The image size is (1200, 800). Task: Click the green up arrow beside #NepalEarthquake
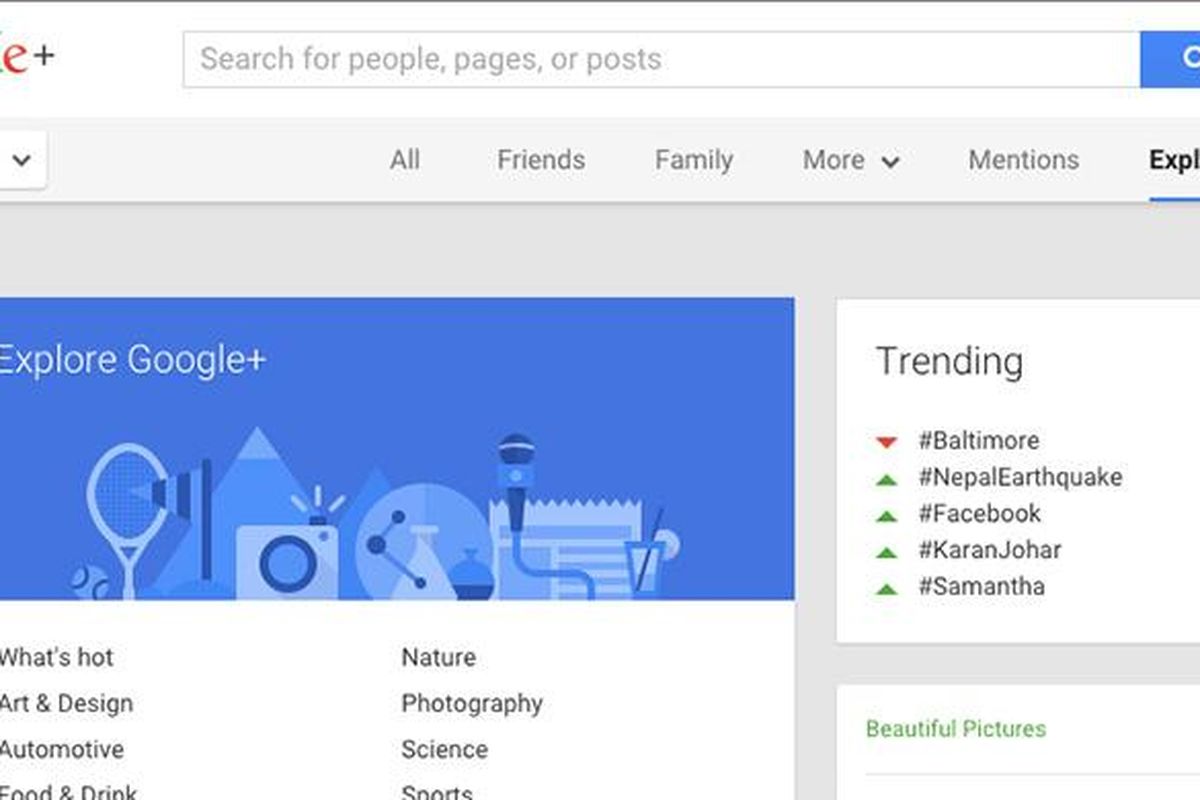tap(886, 478)
